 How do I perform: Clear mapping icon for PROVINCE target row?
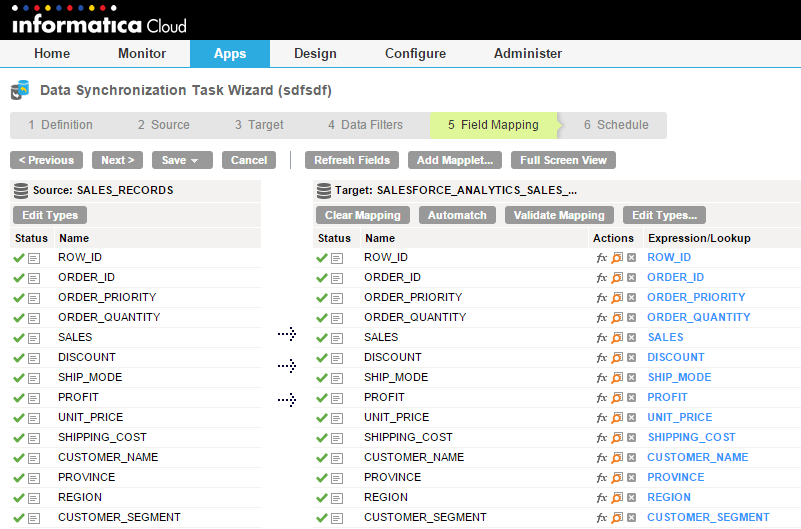[x=631, y=477]
